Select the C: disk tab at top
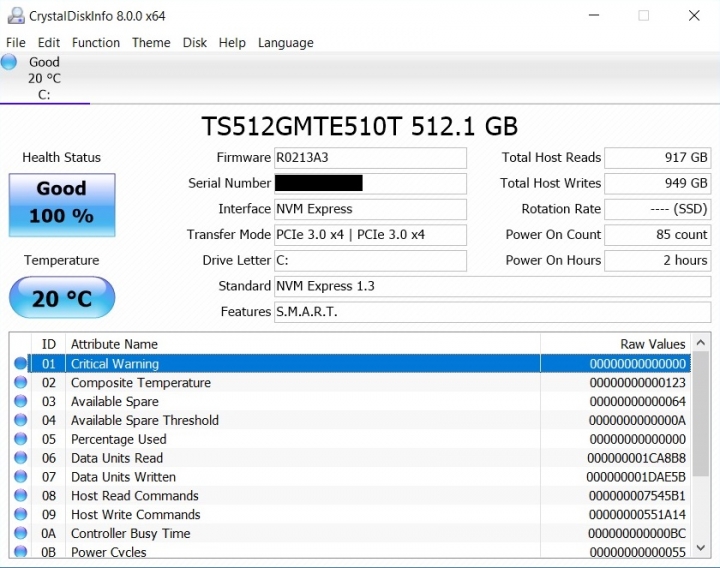 click(x=45, y=78)
